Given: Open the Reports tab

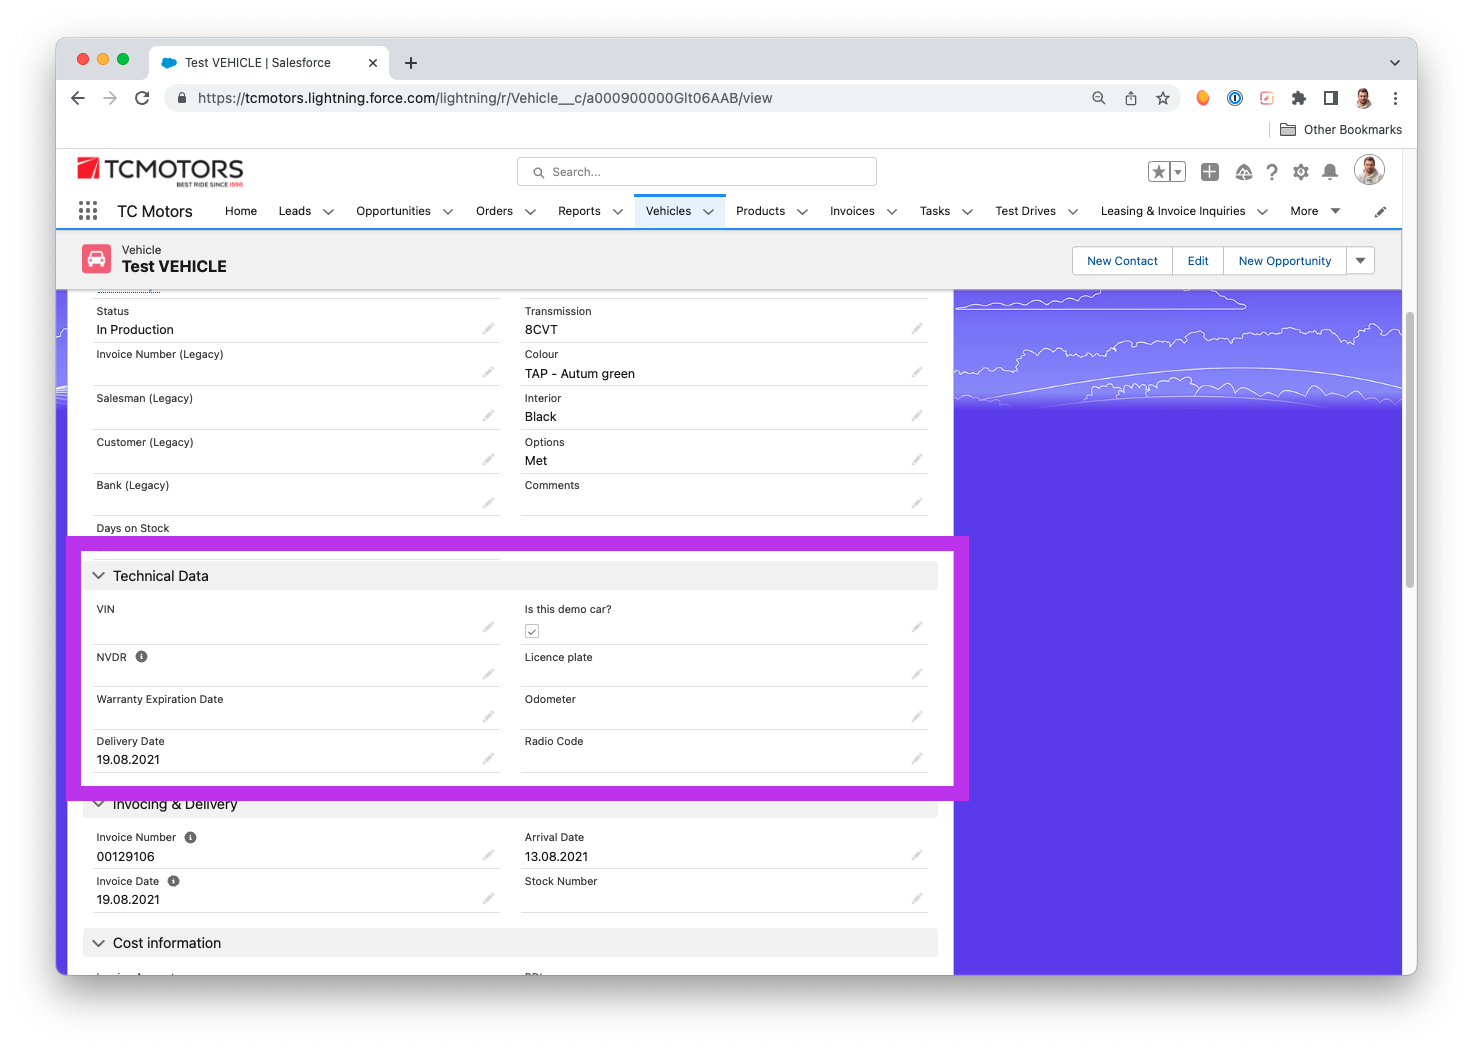Looking at the screenshot, I should tap(579, 211).
